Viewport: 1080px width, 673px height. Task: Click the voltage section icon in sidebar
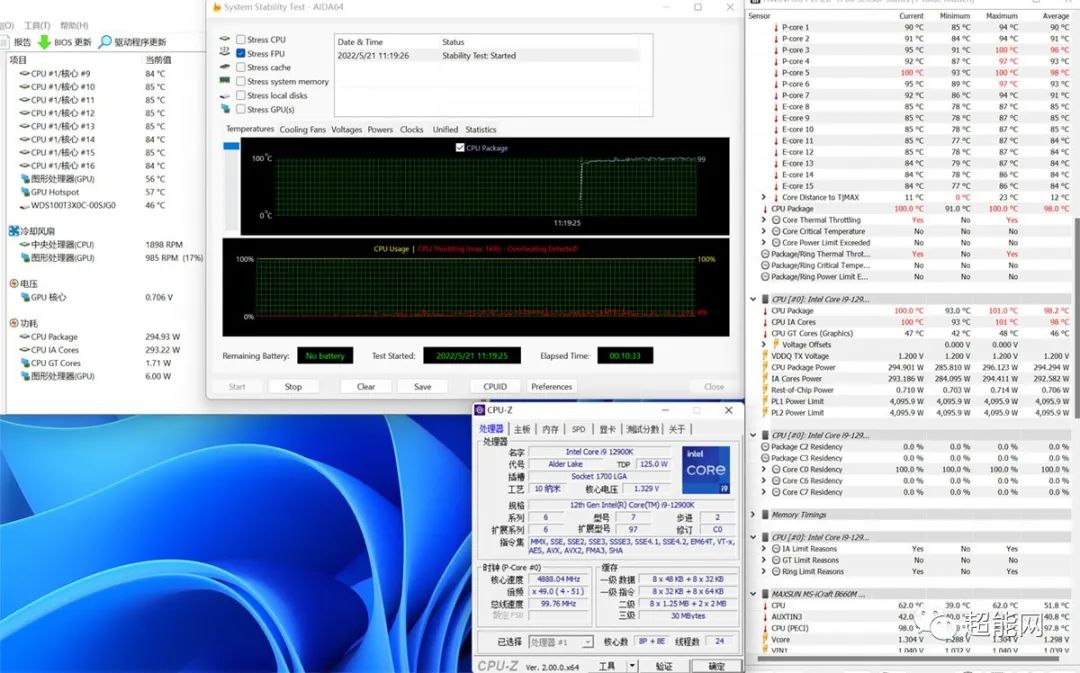point(14,284)
